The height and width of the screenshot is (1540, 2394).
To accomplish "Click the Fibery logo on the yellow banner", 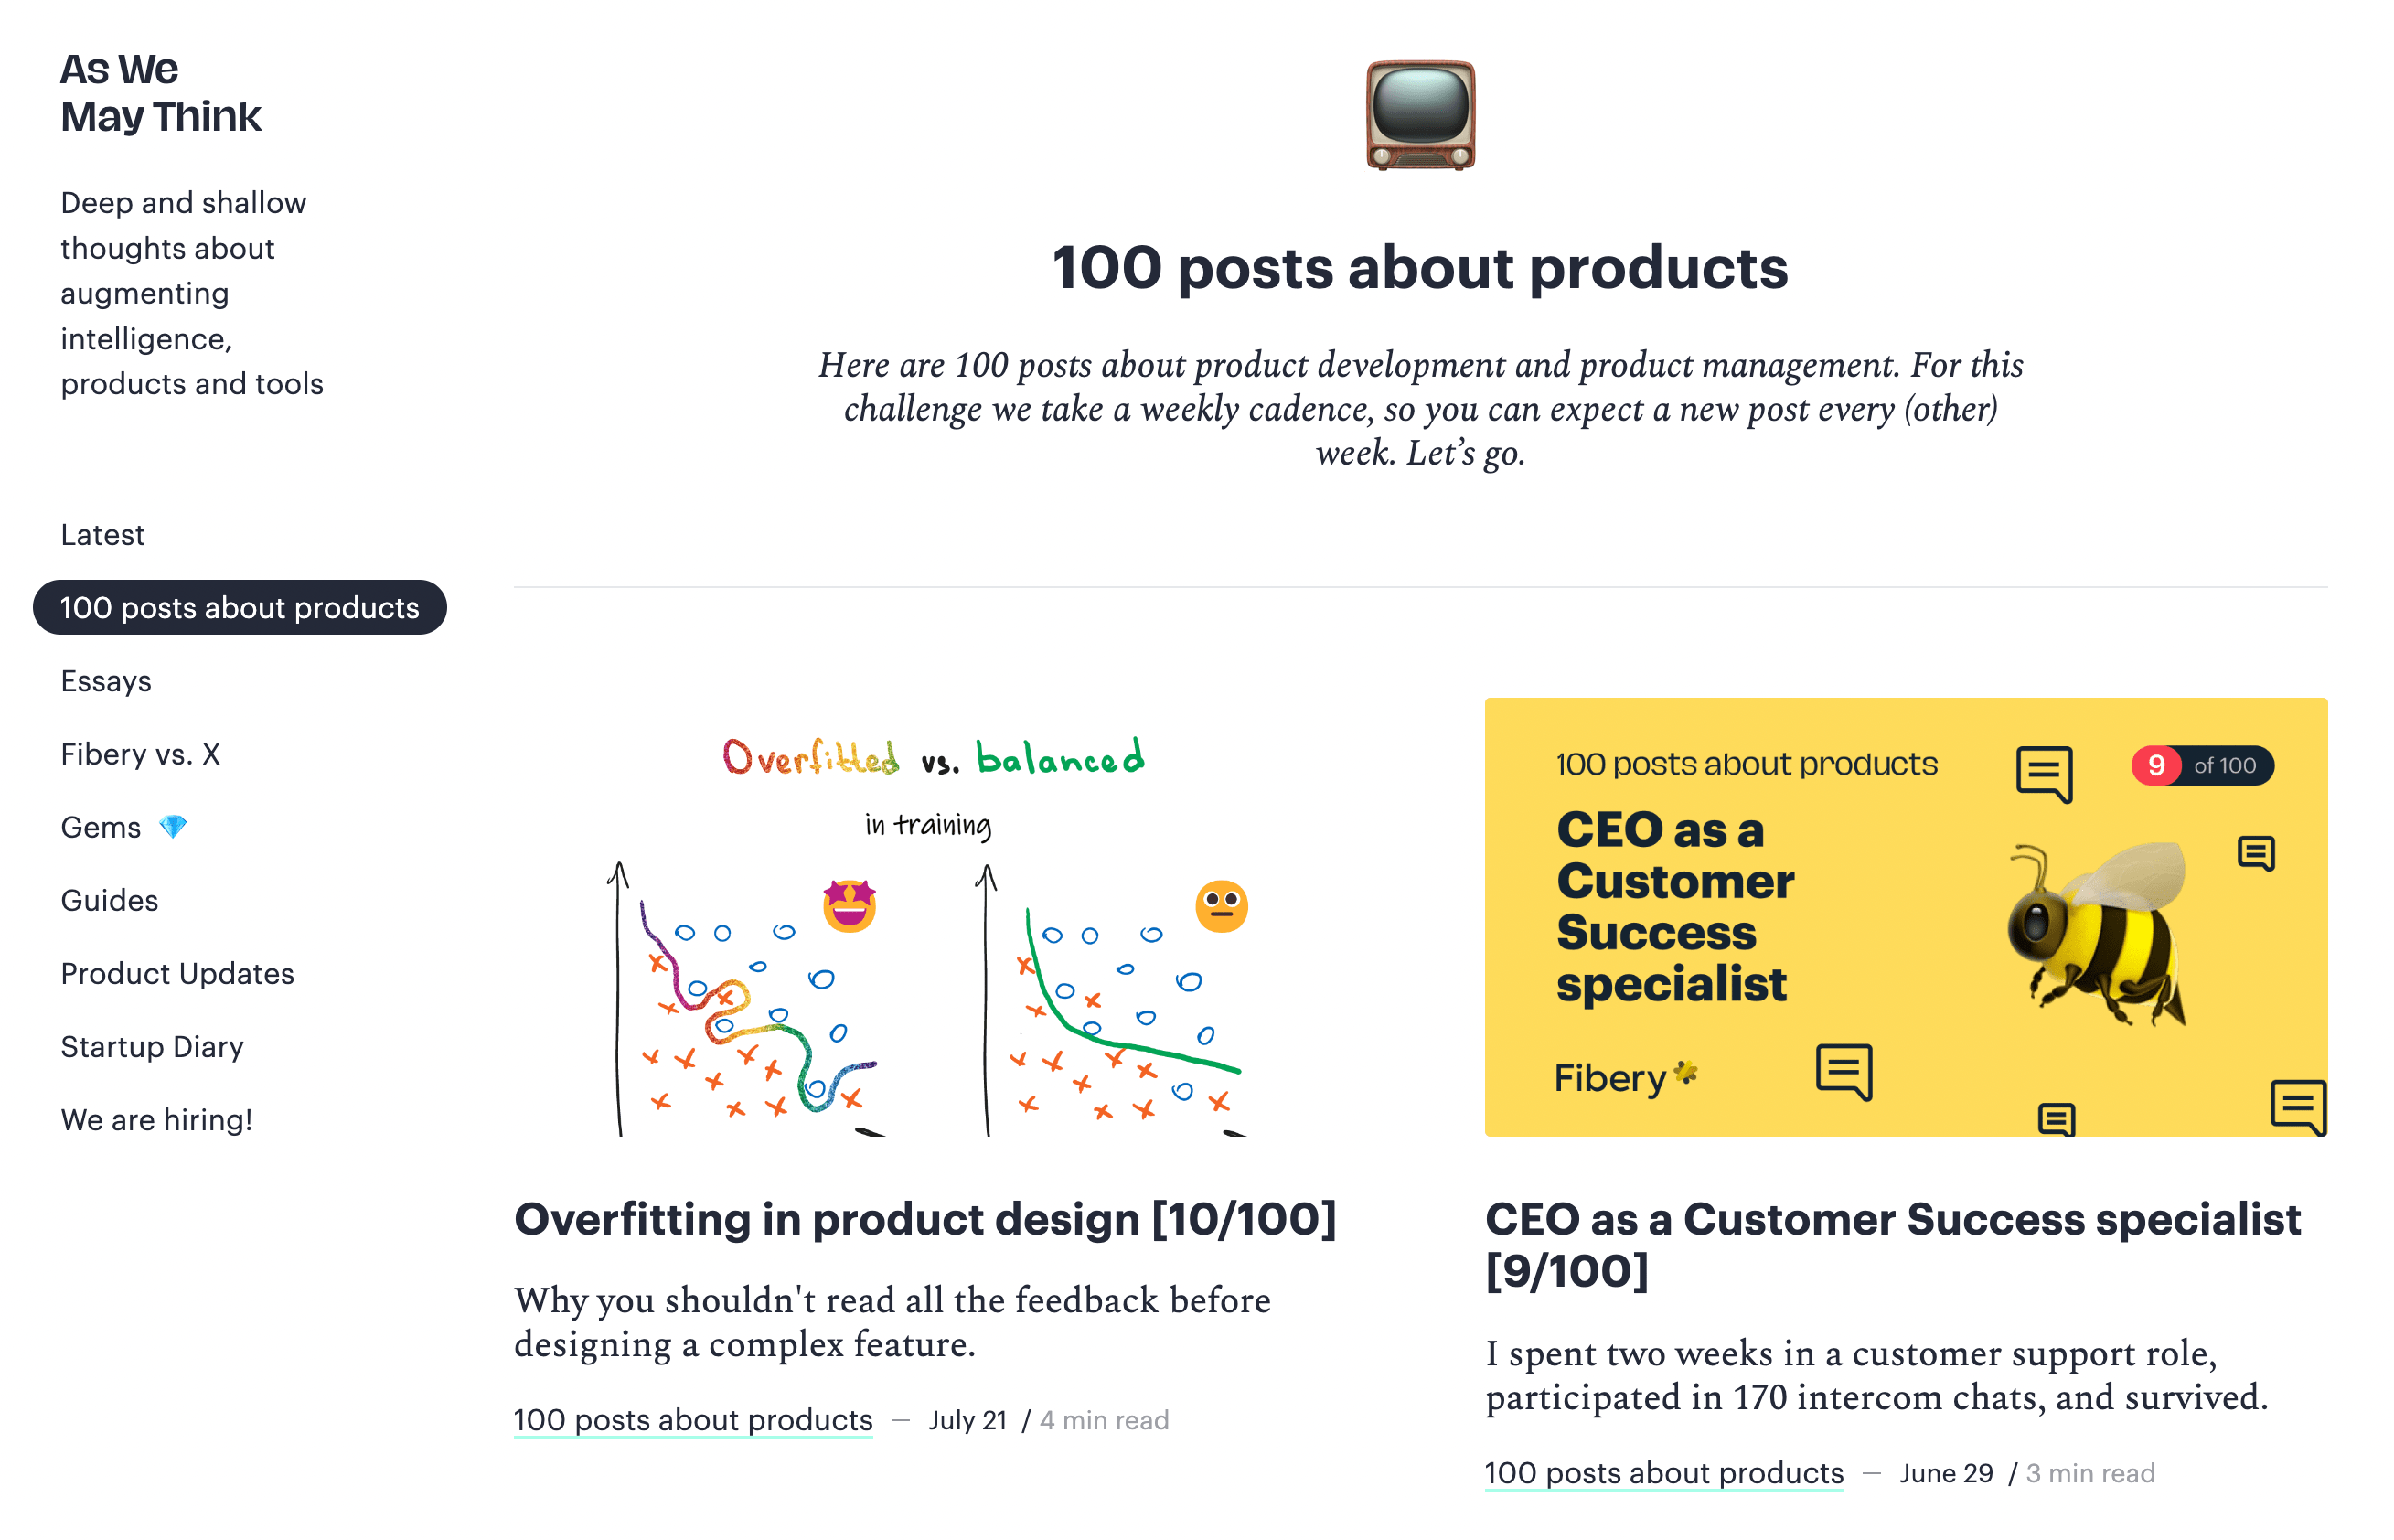I will point(1624,1077).
